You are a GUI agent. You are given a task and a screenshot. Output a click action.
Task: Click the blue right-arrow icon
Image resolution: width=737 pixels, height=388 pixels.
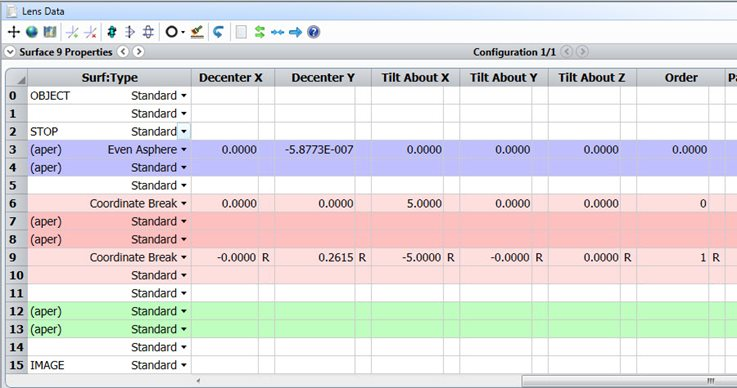pyautogui.click(x=296, y=32)
